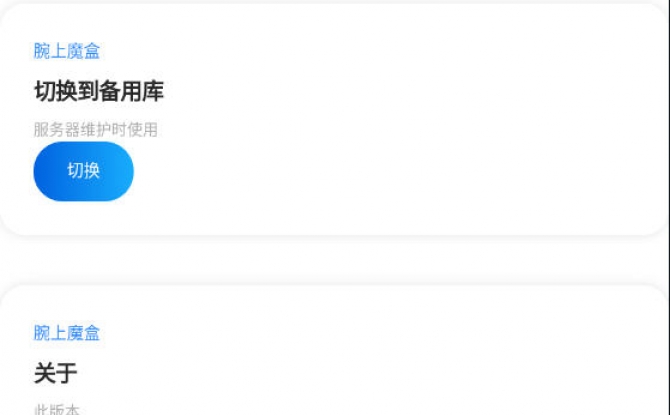This screenshot has width=670, height=415.
Task: Open the 切换到备用库 card title
Action: pos(99,91)
